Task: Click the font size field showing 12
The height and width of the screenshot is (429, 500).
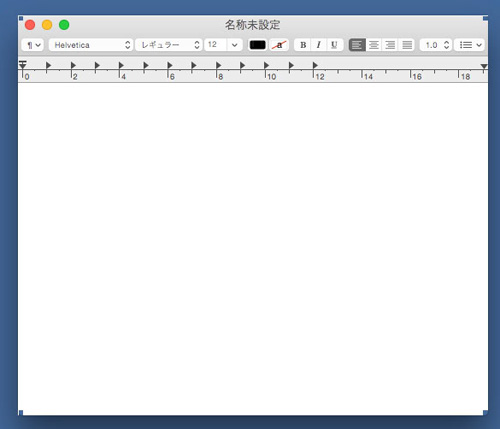Action: point(216,45)
